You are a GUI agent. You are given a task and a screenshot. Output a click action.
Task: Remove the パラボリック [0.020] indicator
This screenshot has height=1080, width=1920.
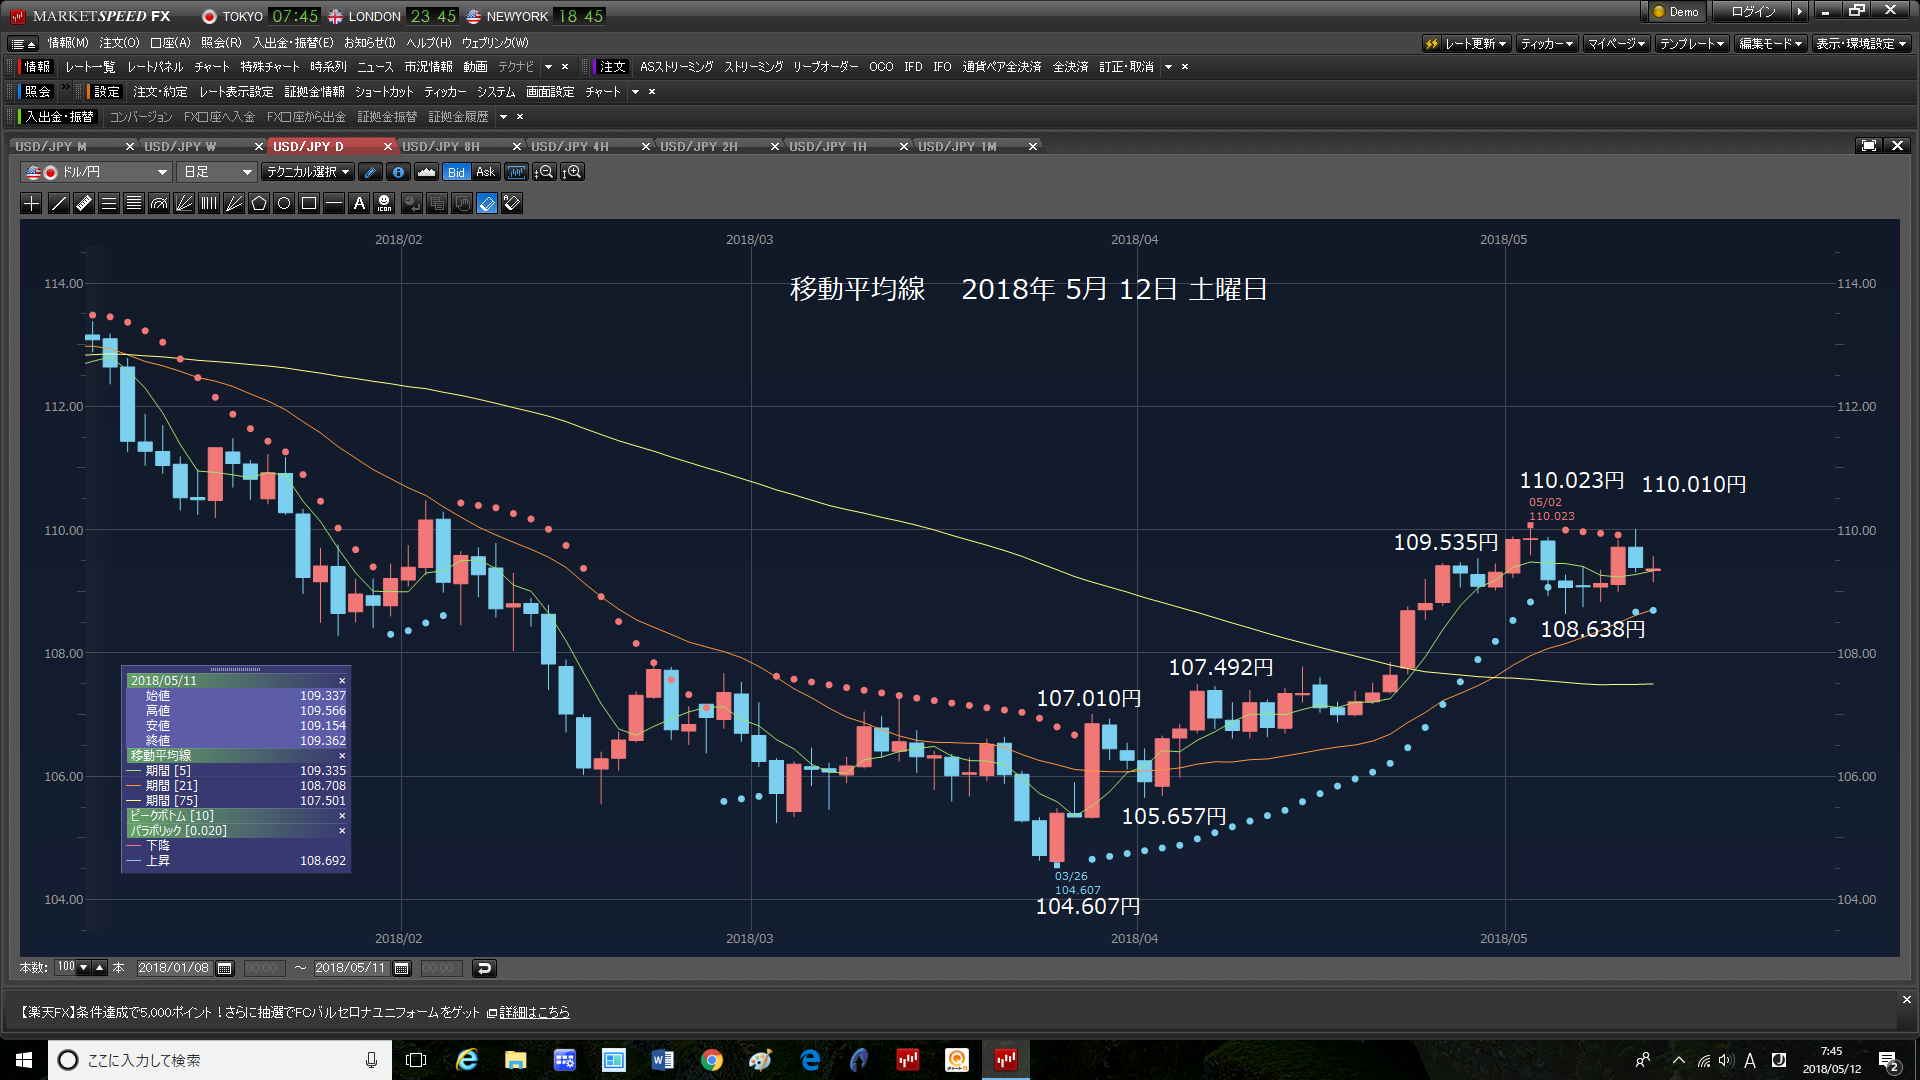pyautogui.click(x=342, y=831)
